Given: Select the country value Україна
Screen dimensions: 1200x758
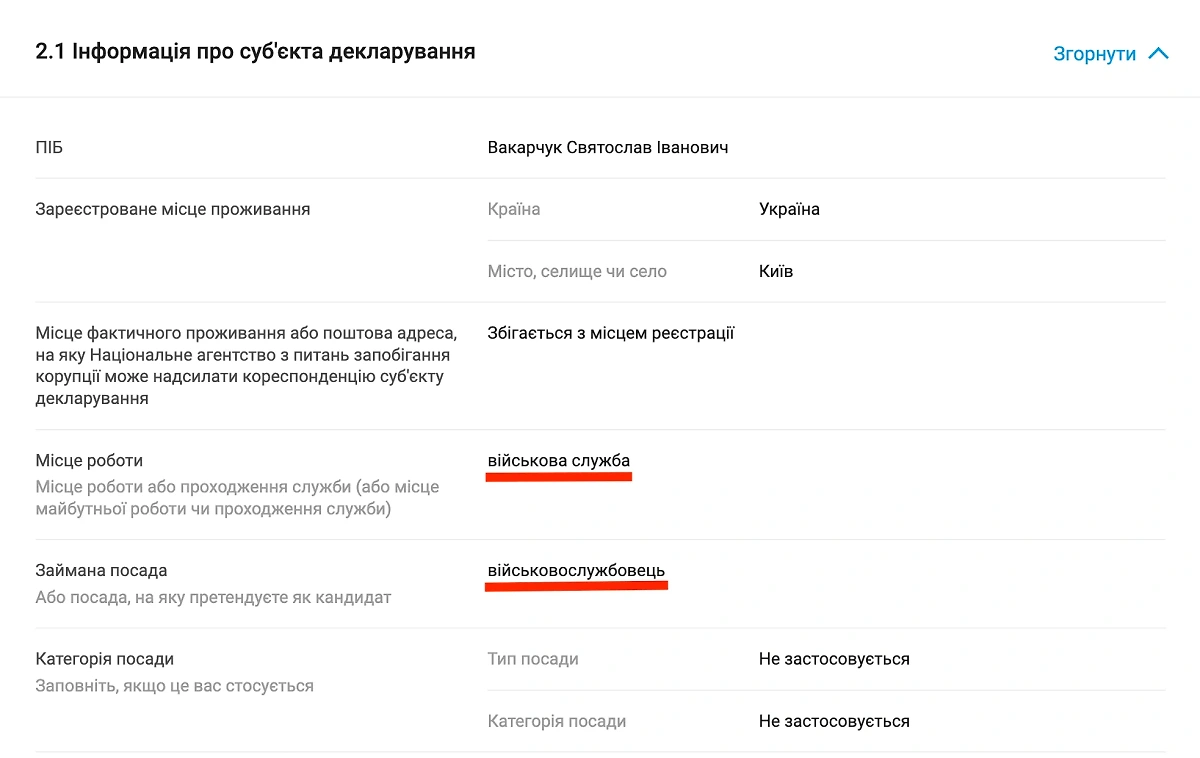Looking at the screenshot, I should pyautogui.click(x=789, y=209).
